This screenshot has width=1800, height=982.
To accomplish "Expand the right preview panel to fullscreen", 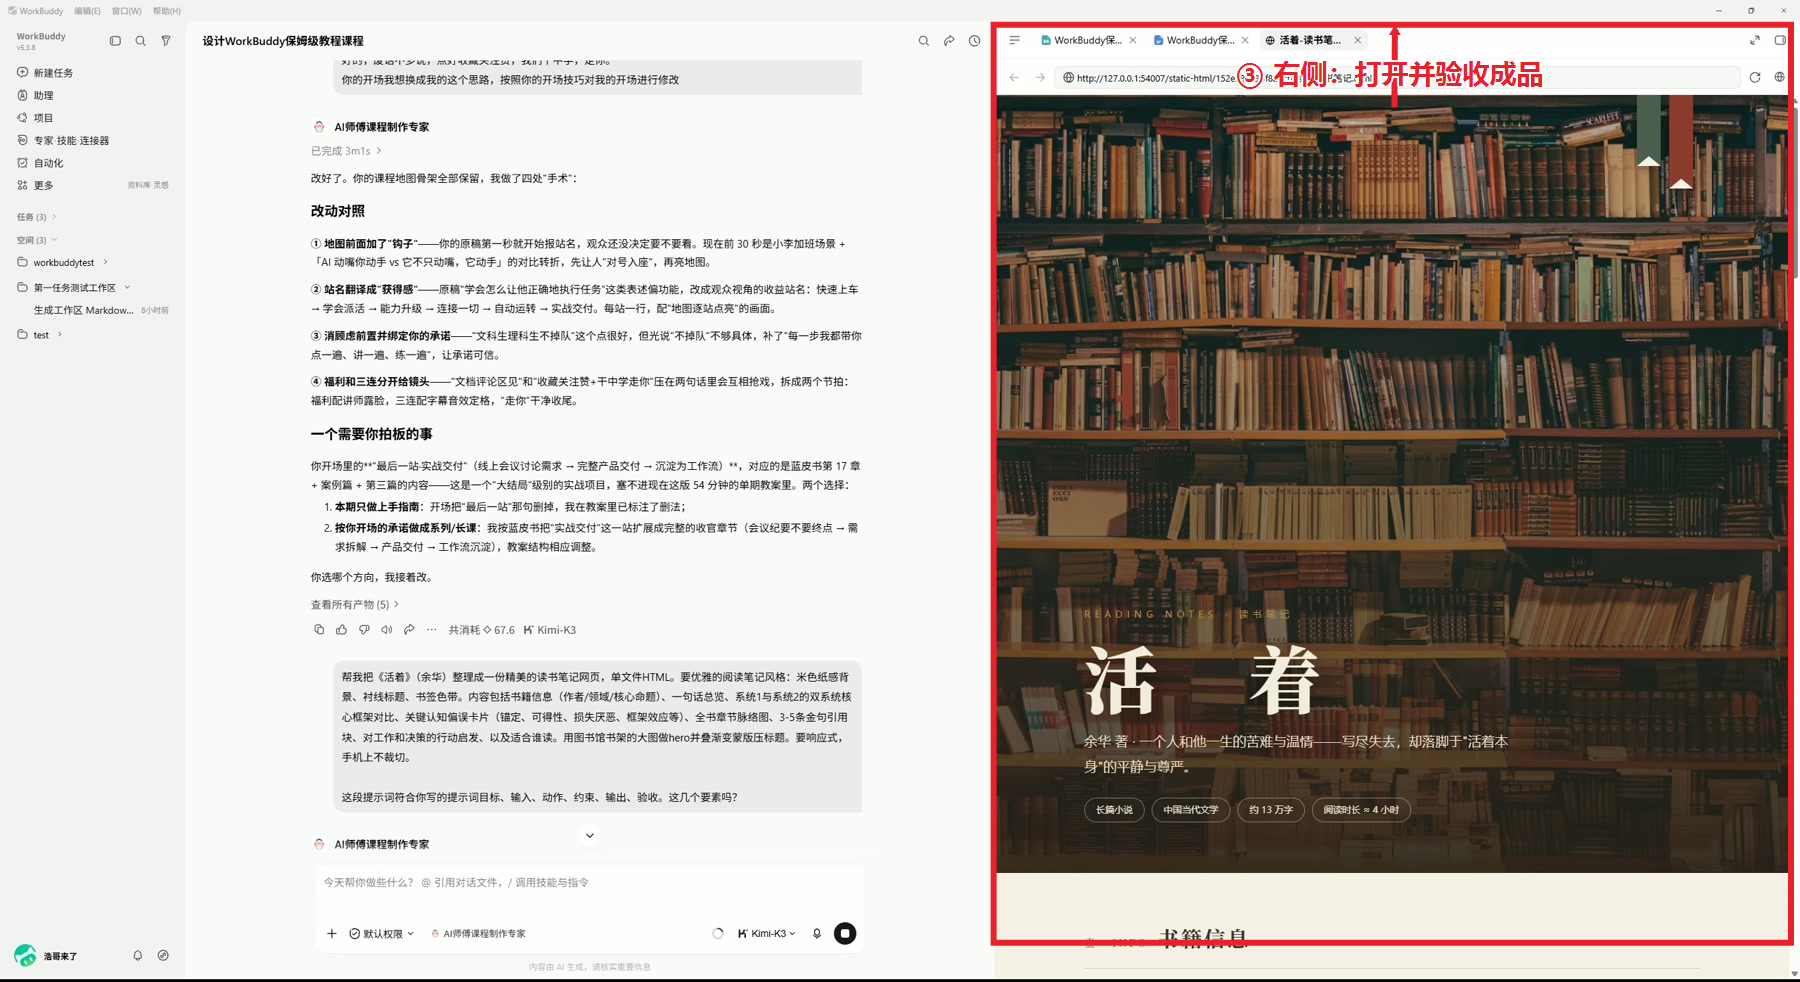I will (1755, 40).
